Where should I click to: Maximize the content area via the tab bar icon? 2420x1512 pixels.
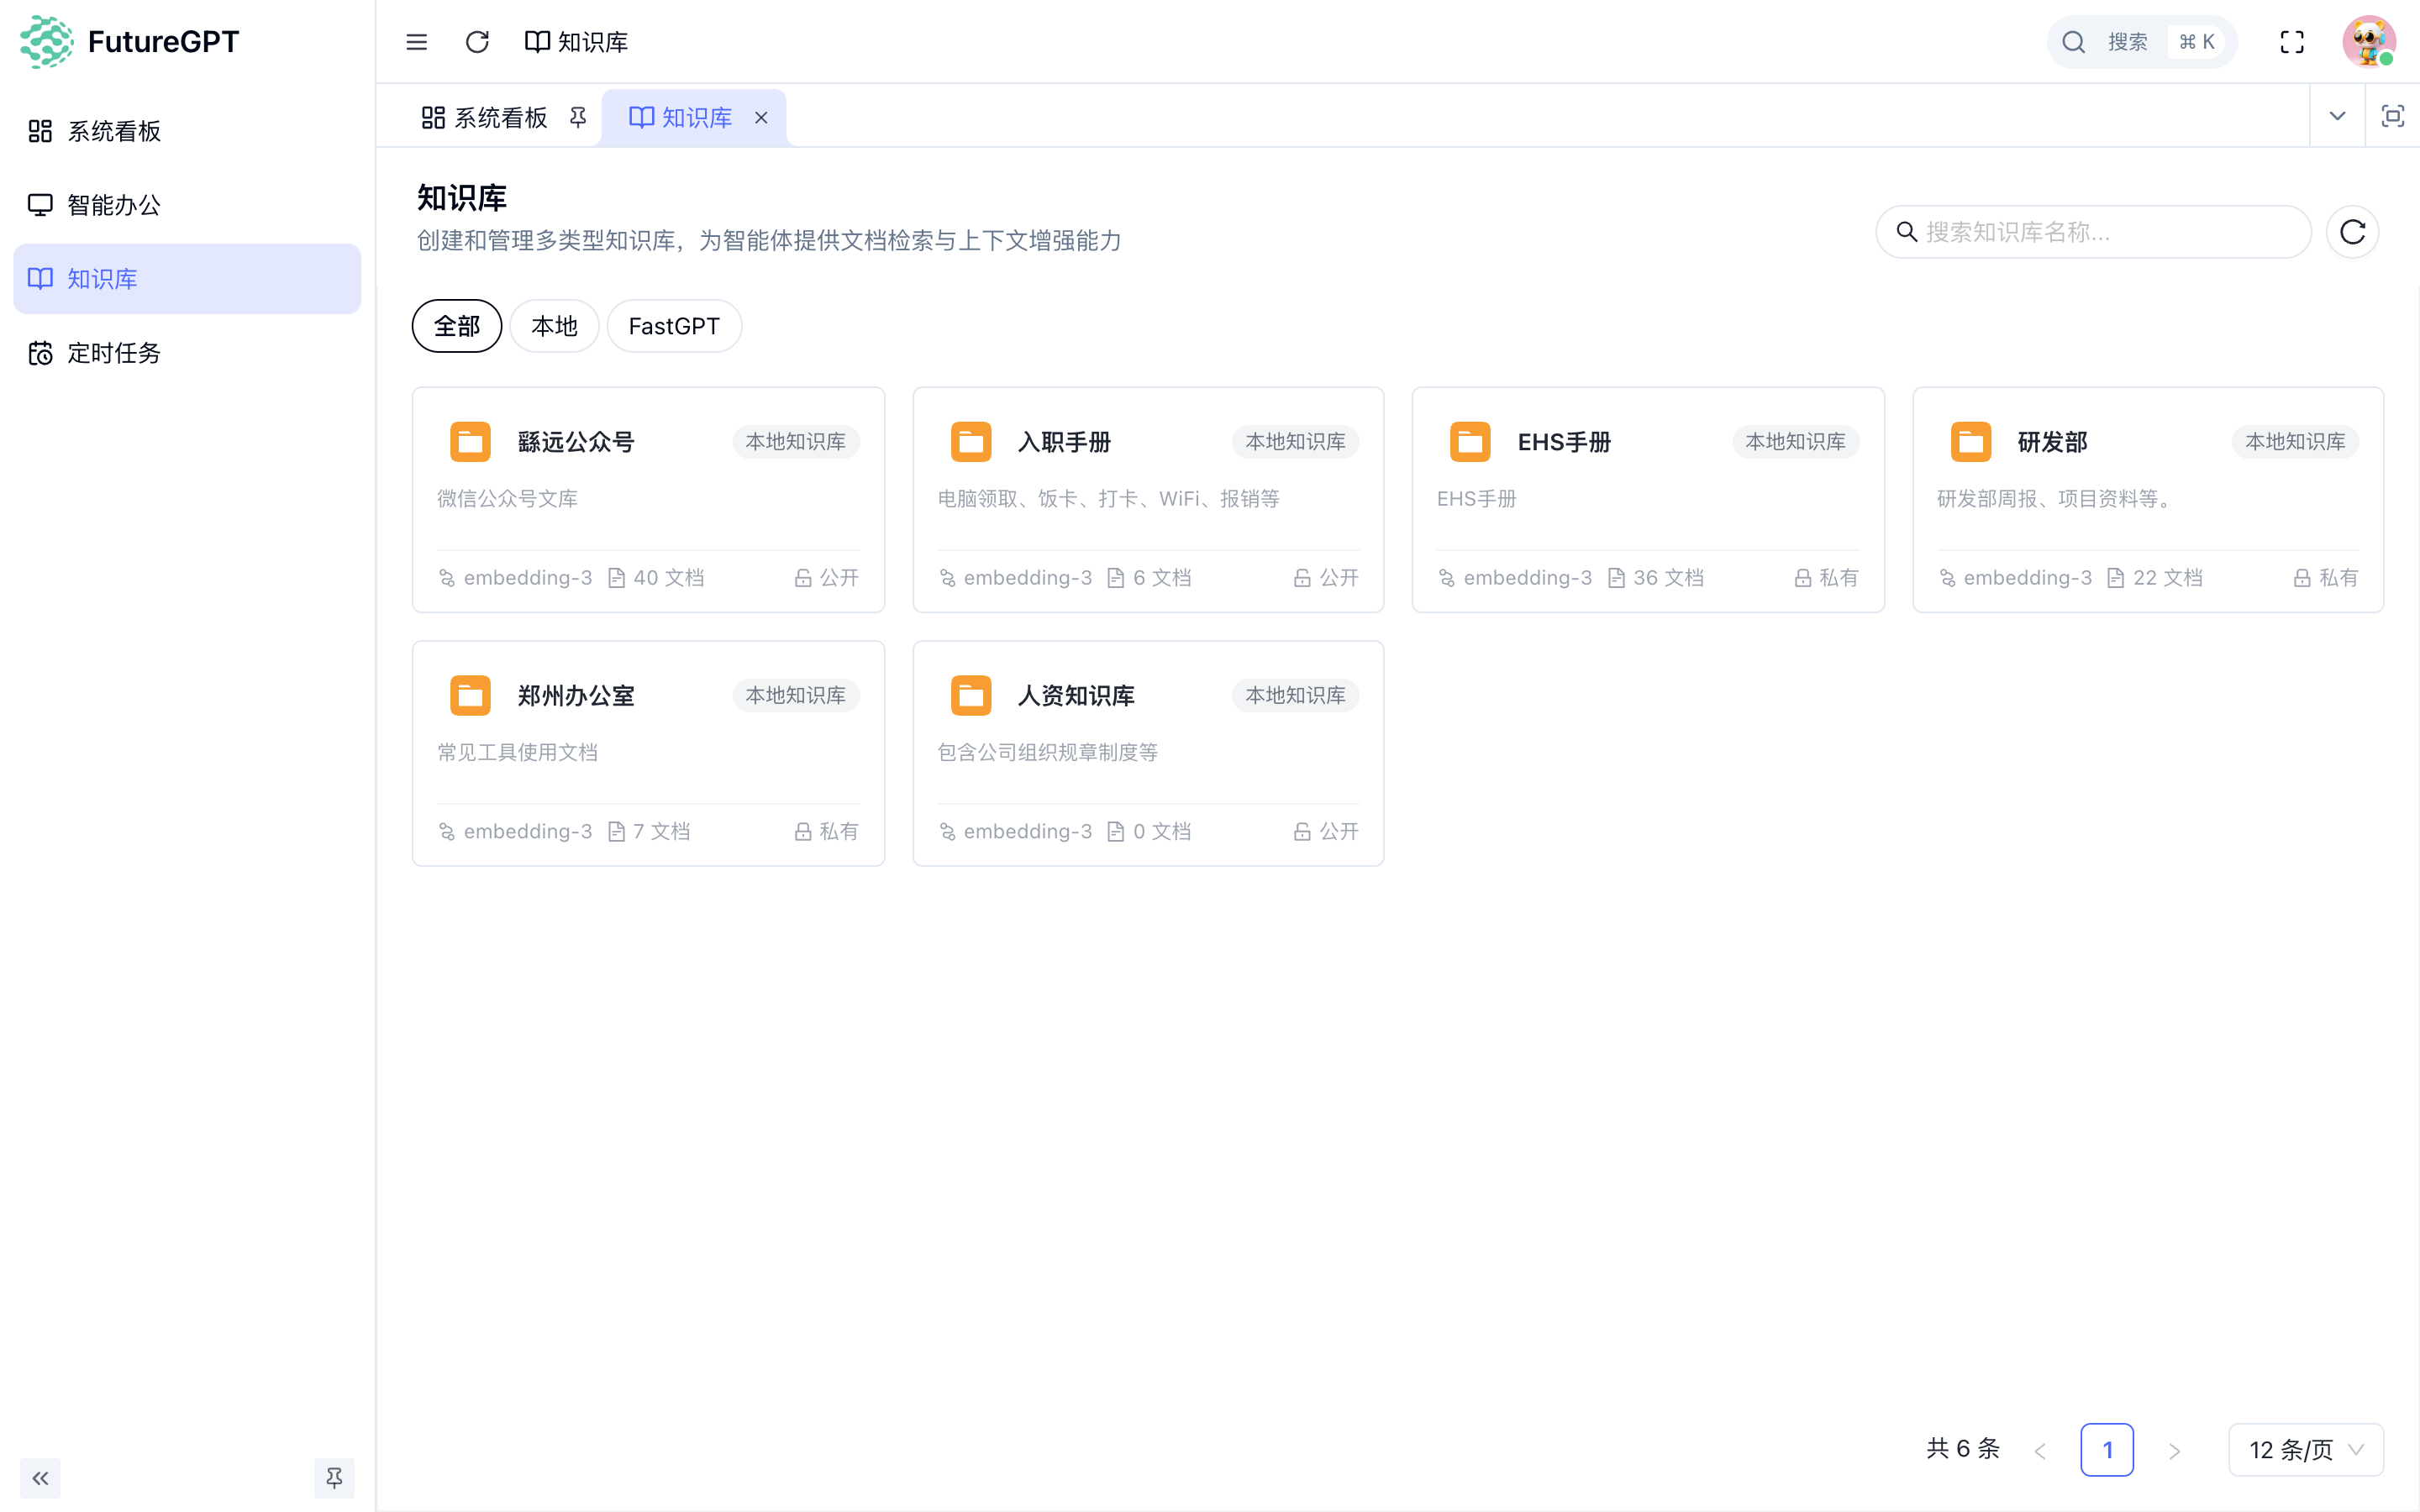[x=2392, y=116]
